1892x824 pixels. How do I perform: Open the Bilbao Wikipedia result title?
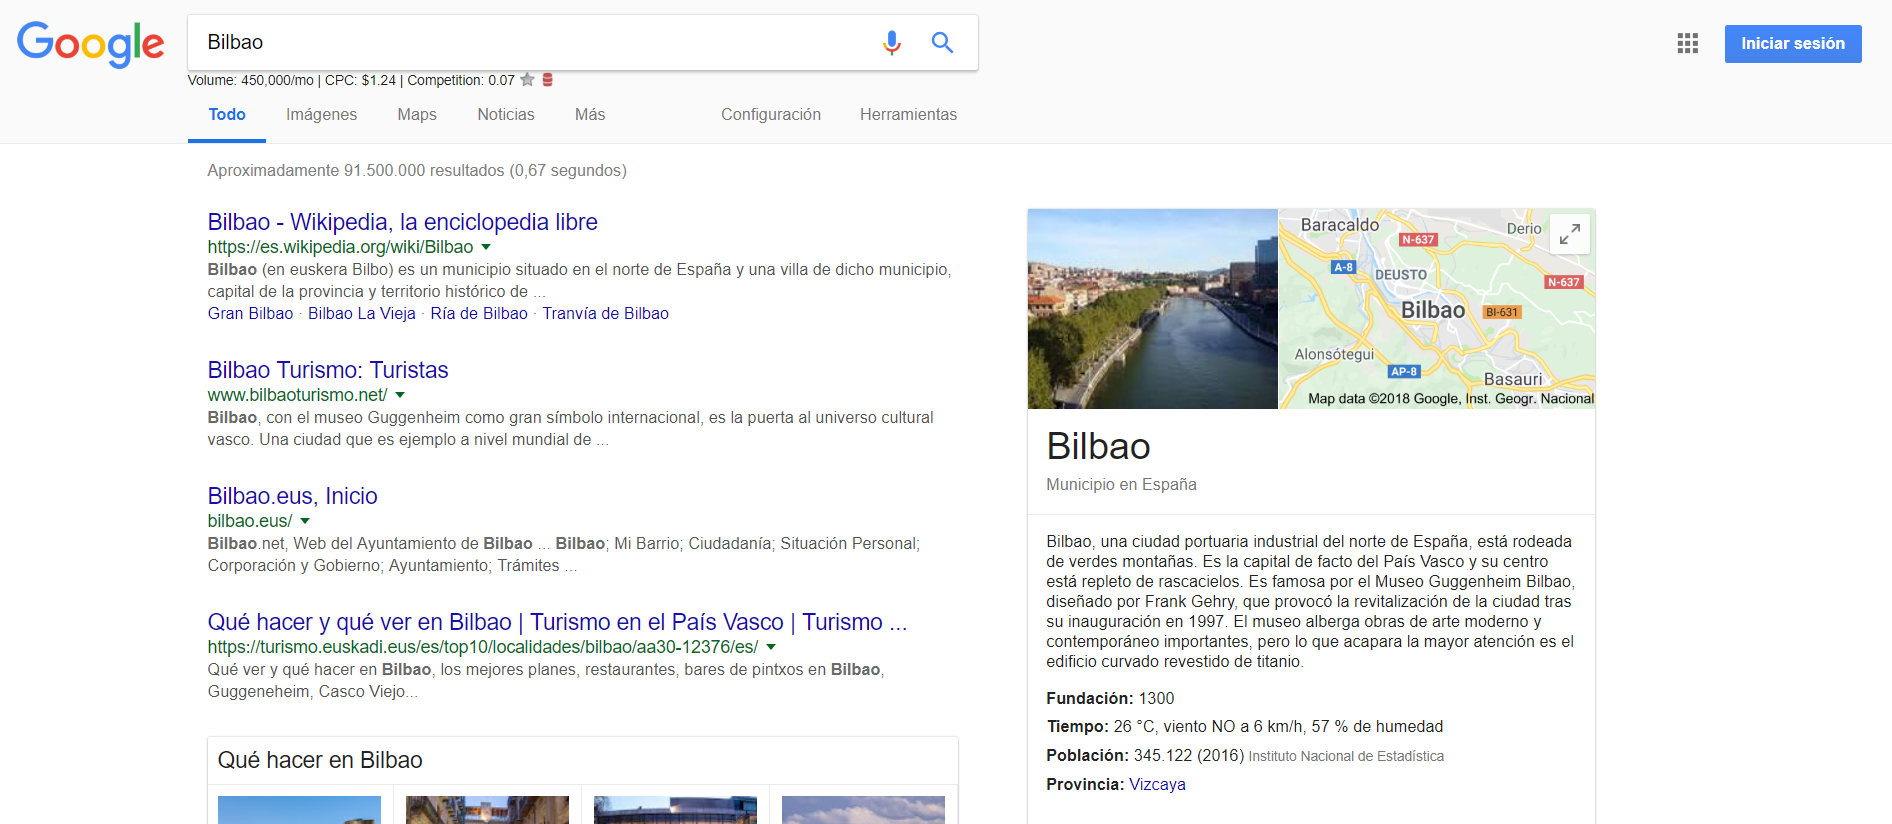pyautogui.click(x=402, y=222)
